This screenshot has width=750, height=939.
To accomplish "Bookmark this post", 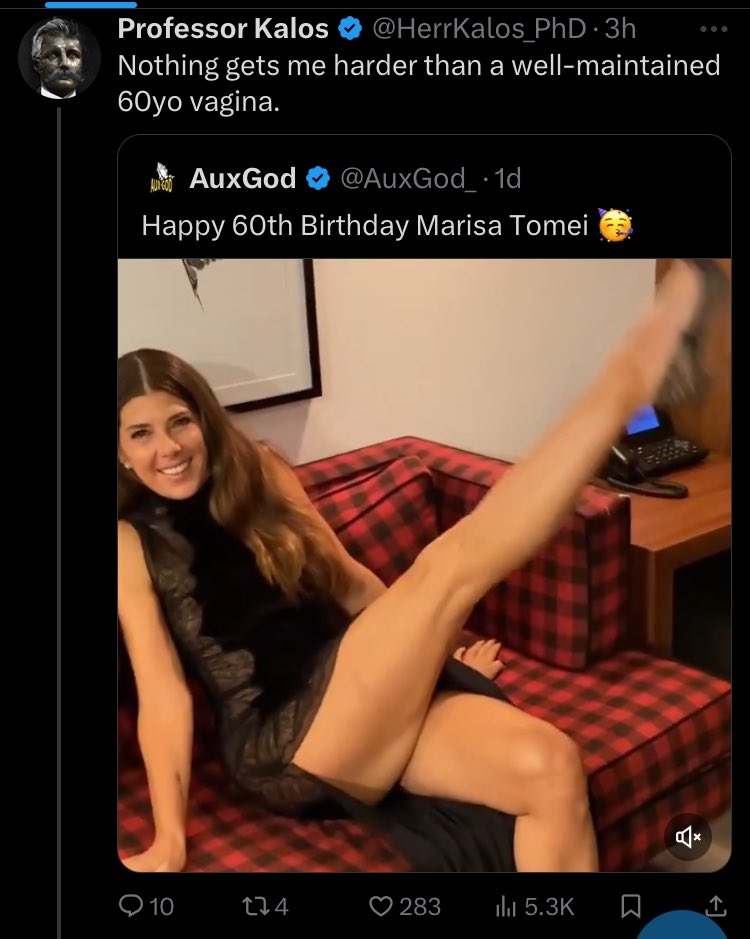I will pos(630,906).
